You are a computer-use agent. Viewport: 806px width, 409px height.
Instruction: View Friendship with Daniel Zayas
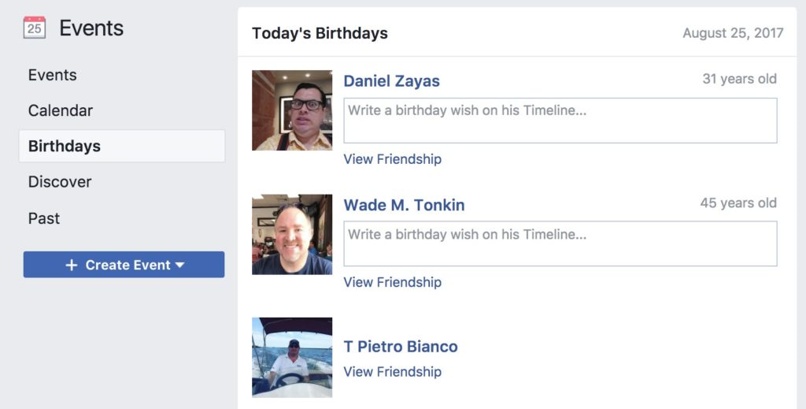pyautogui.click(x=392, y=159)
